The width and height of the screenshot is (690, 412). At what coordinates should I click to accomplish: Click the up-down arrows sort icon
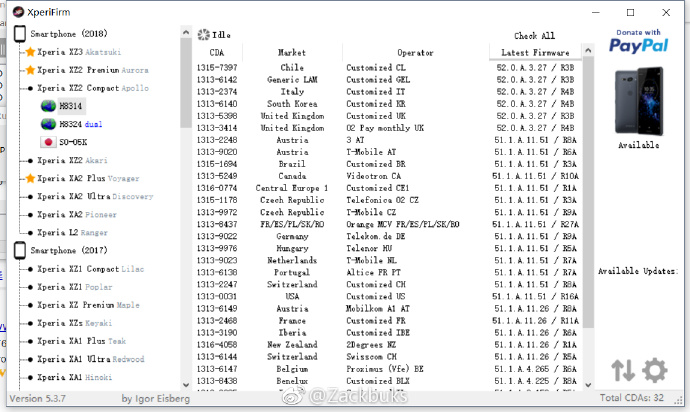coord(623,370)
